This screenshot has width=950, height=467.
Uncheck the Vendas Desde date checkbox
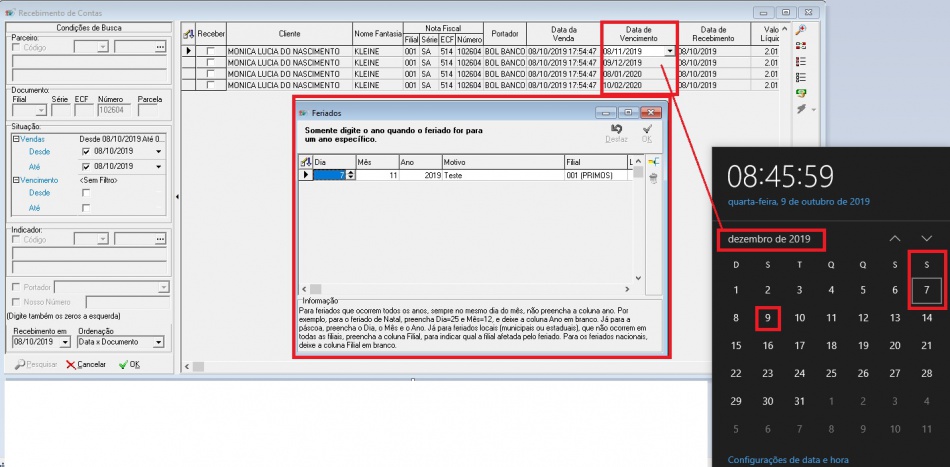86,151
